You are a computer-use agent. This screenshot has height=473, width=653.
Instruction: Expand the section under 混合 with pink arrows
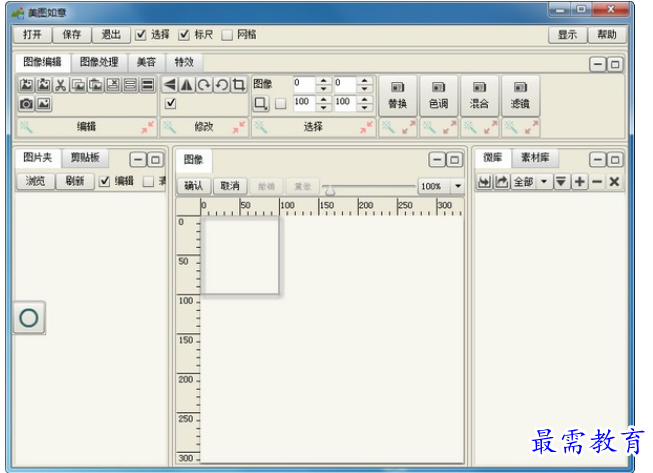pos(490,127)
